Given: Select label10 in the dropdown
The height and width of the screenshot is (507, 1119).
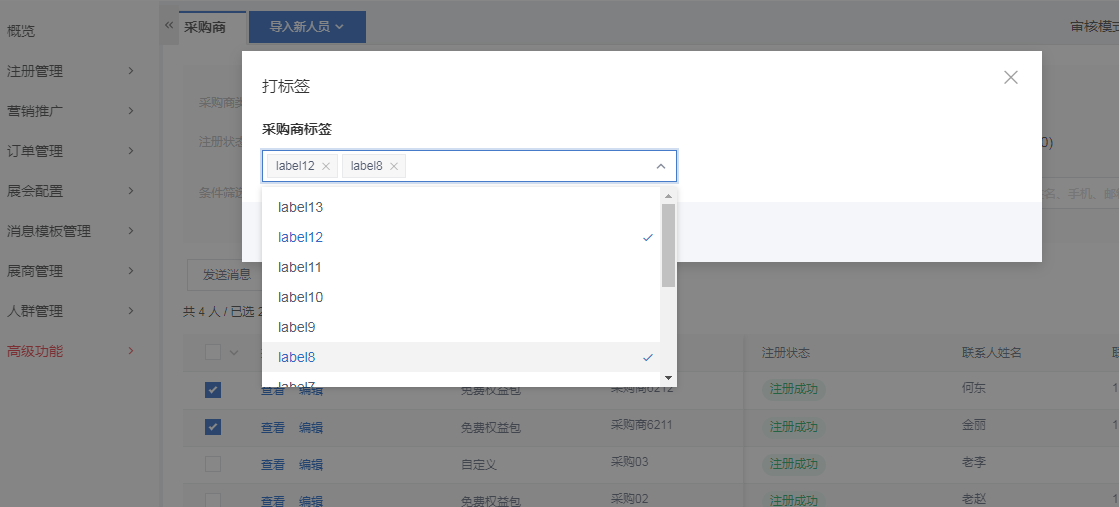Looking at the screenshot, I should pos(461,297).
